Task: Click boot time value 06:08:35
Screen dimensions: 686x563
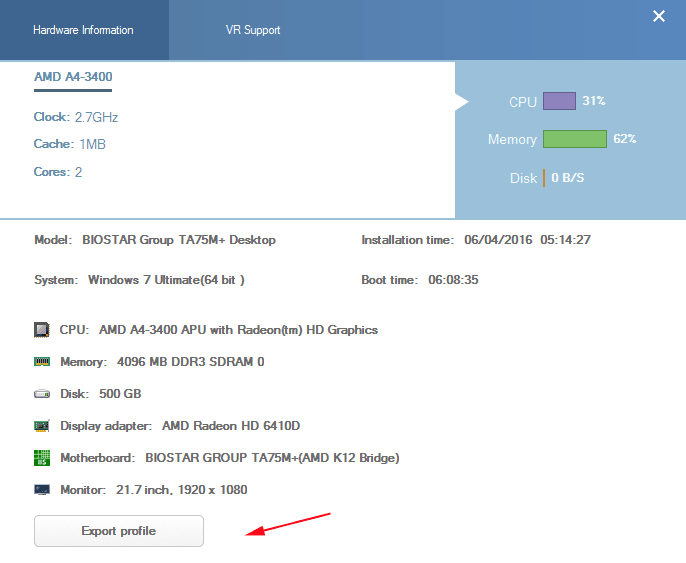Action: [453, 280]
